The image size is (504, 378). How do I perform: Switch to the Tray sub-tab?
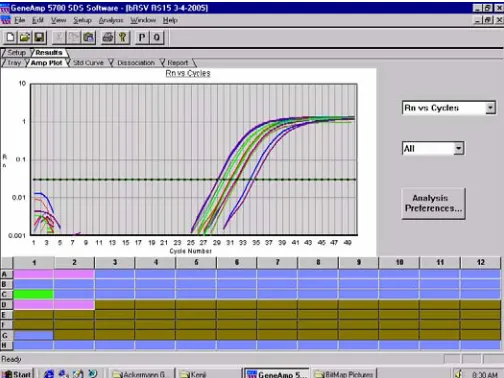14,63
